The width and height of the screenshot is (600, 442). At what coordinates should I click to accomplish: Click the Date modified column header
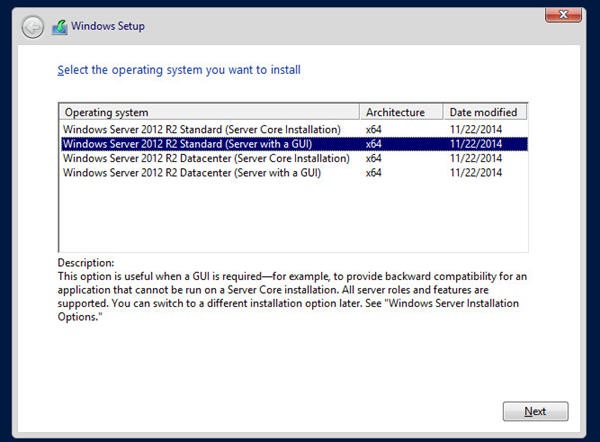coord(485,112)
